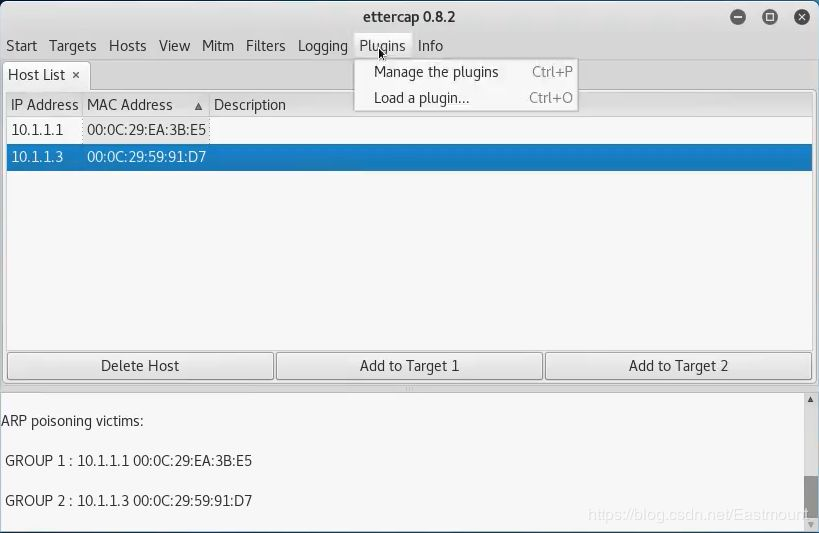Close the Host List tab
Viewport: 819px width, 533px height.
point(76,75)
